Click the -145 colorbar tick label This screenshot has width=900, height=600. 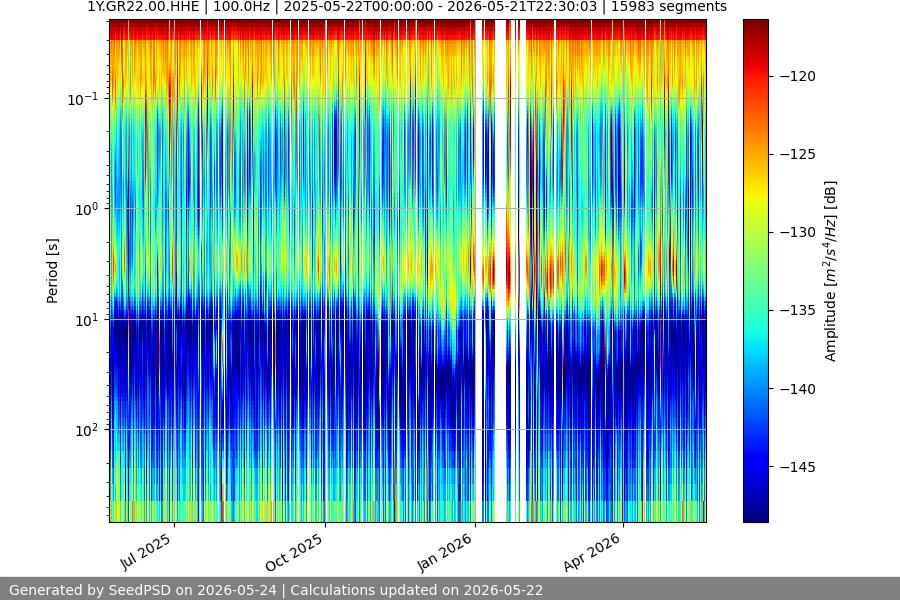(797, 467)
